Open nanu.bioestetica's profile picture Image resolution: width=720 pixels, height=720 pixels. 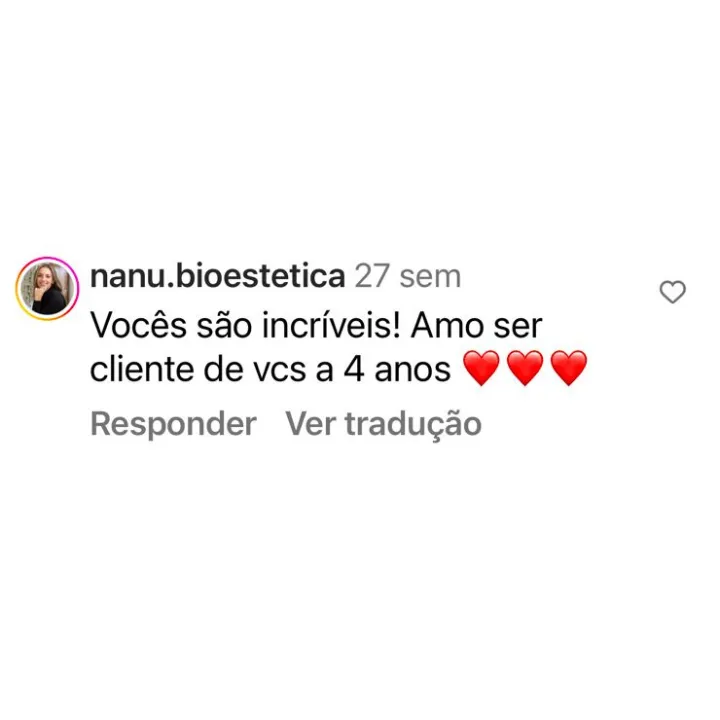point(47,288)
